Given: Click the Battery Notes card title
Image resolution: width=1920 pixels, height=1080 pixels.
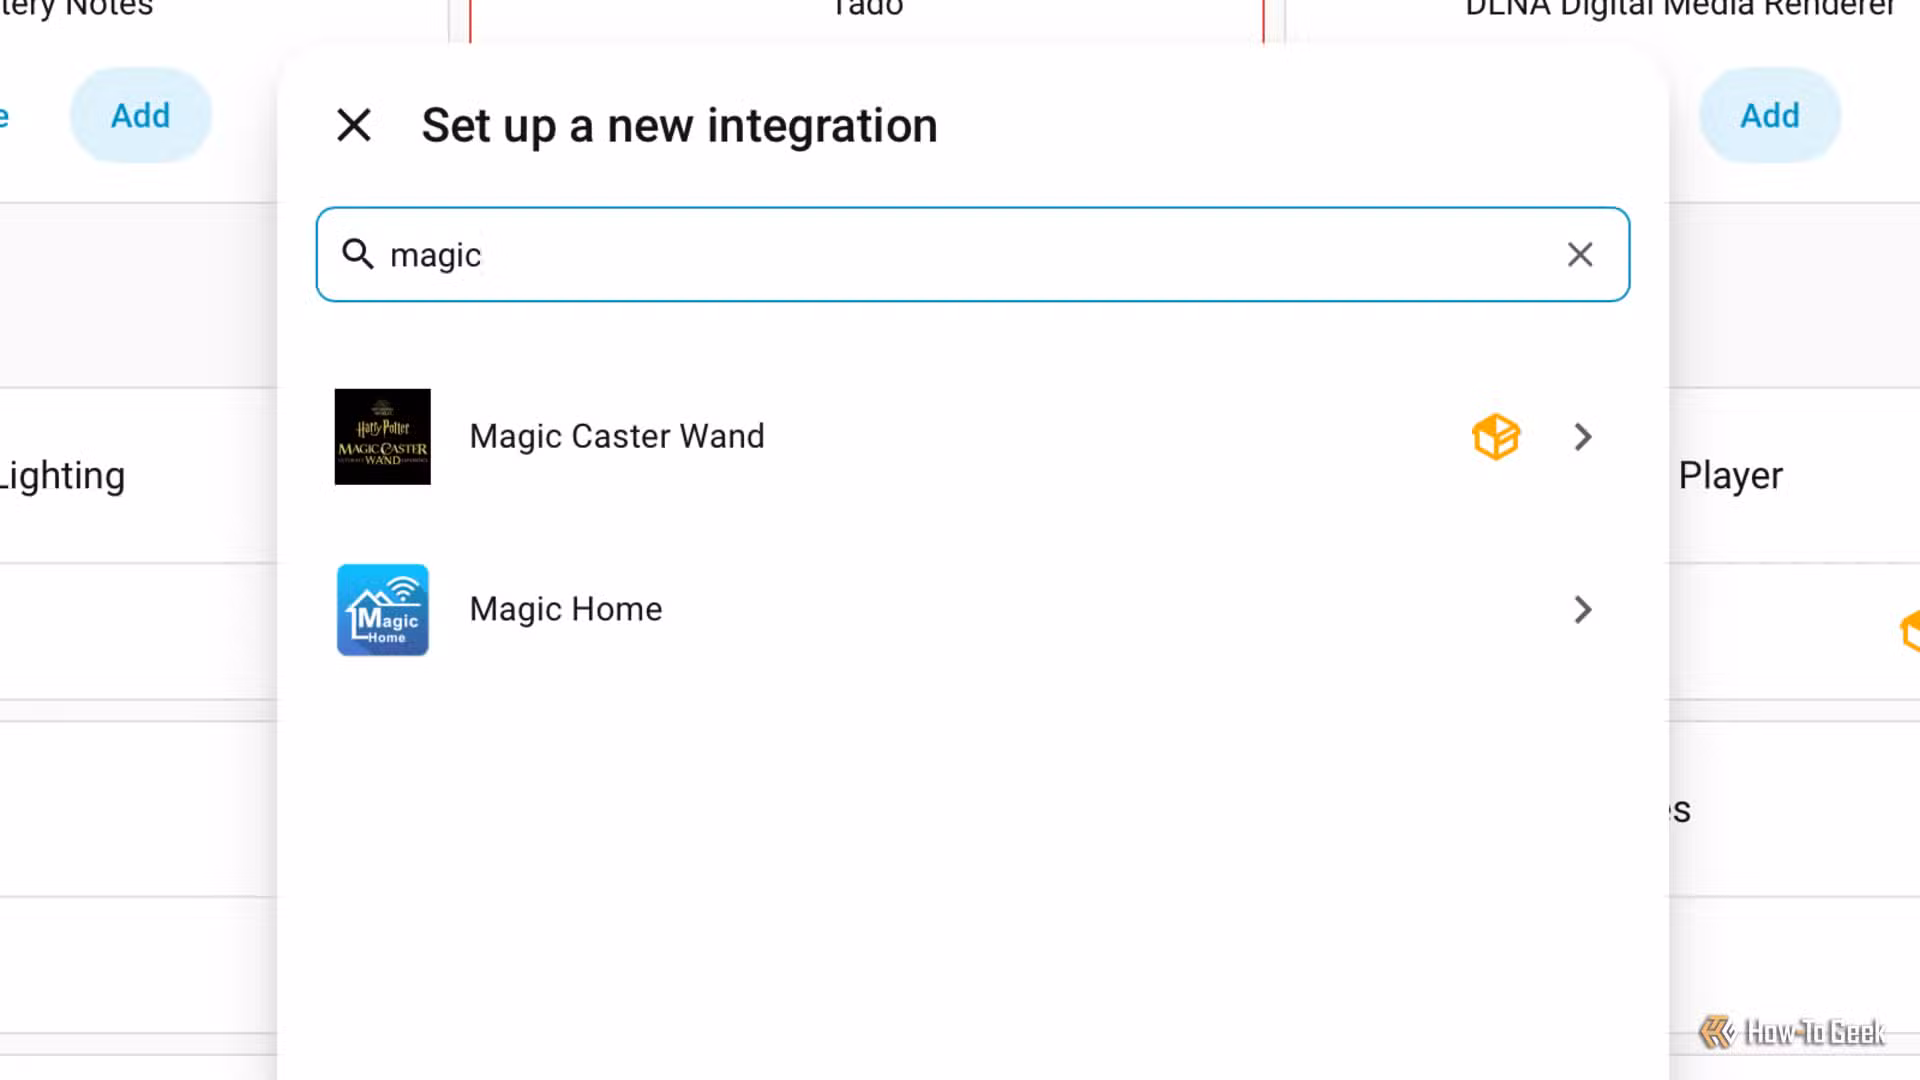Looking at the screenshot, I should pyautogui.click(x=76, y=8).
